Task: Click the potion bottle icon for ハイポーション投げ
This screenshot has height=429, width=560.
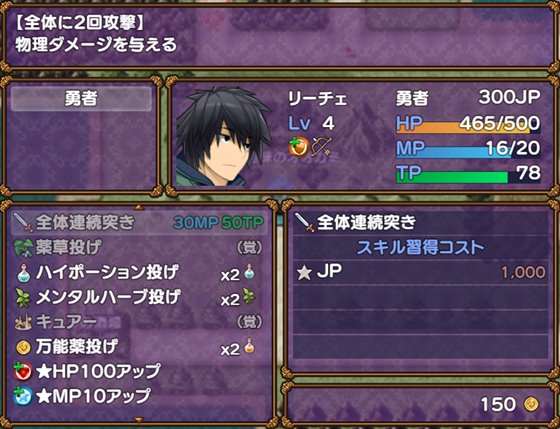Action: click(x=23, y=273)
